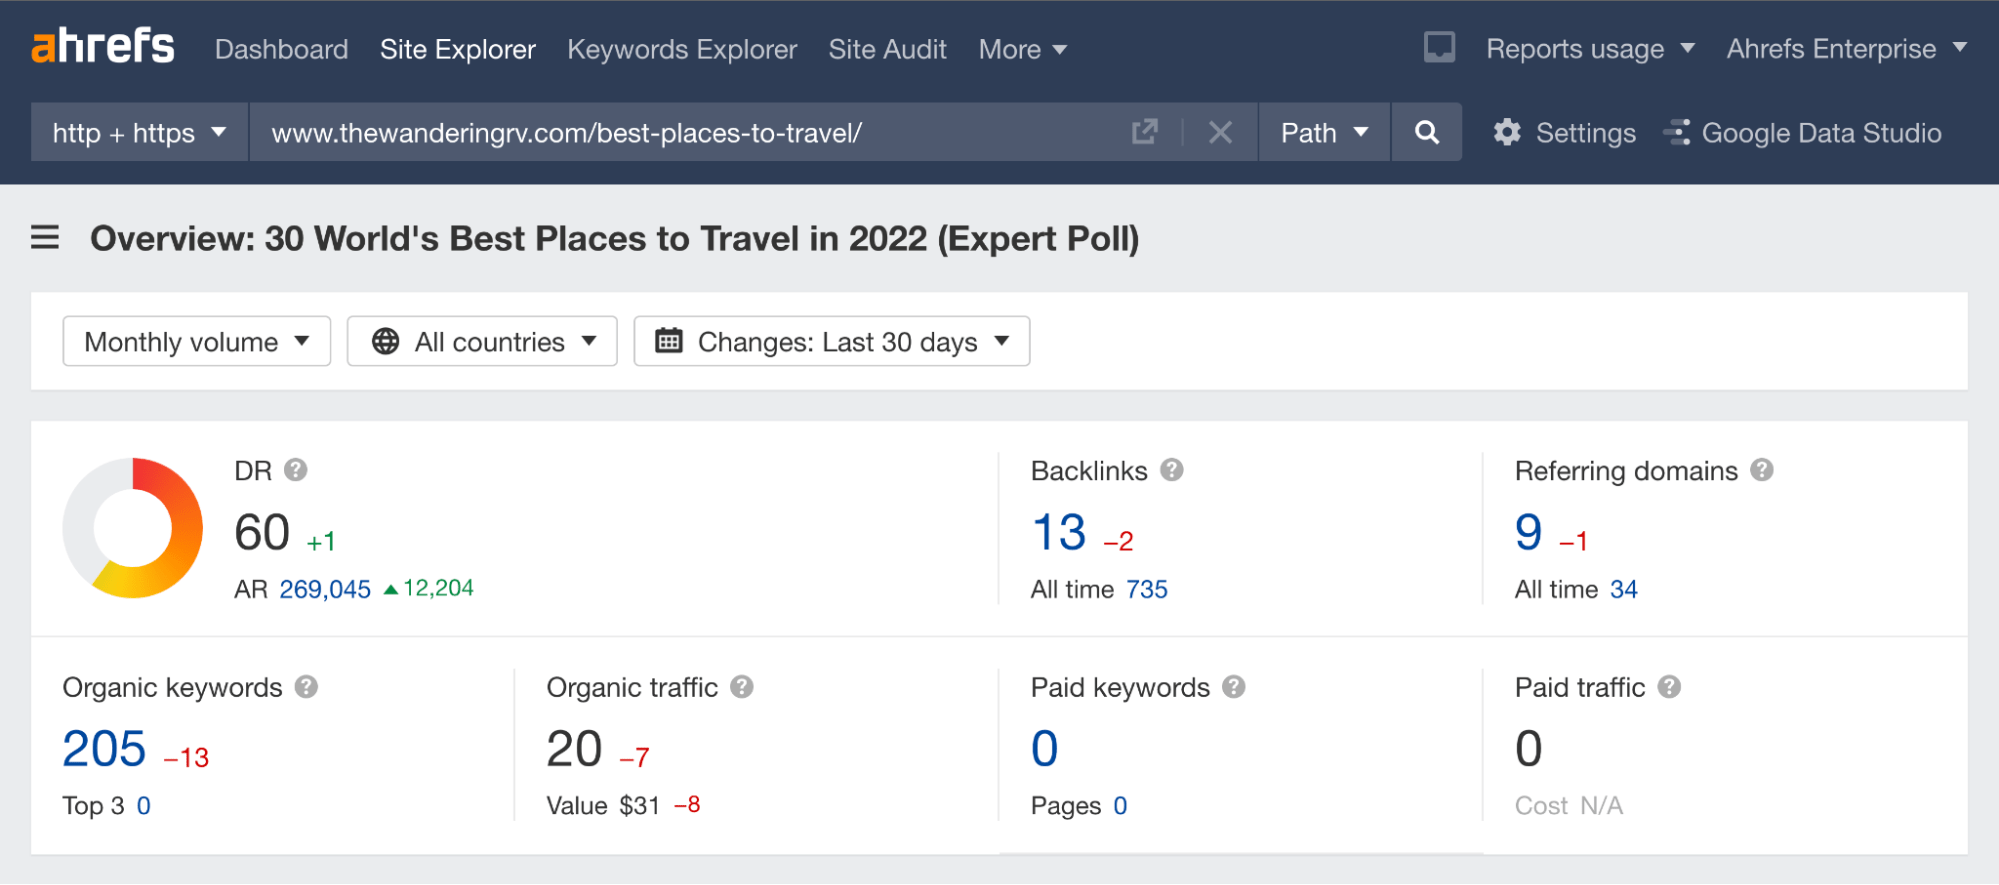Open the all-time backlinks 735 link
The height and width of the screenshot is (885, 1999).
click(1147, 590)
